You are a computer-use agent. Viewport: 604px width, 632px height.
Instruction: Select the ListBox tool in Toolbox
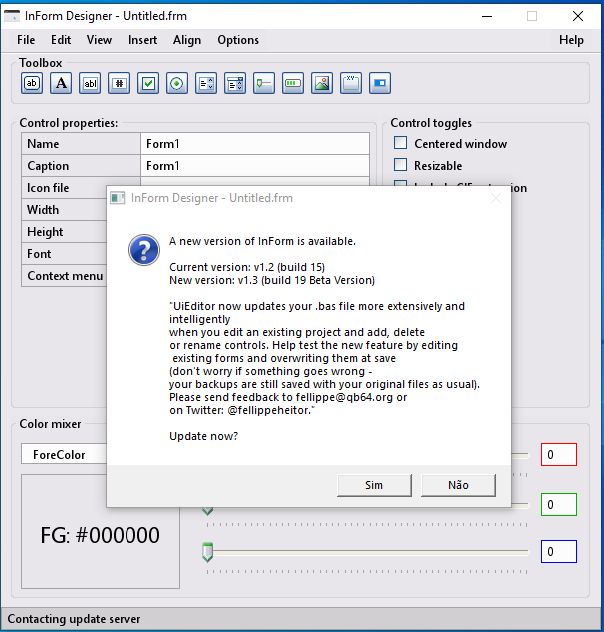pyautogui.click(x=206, y=83)
